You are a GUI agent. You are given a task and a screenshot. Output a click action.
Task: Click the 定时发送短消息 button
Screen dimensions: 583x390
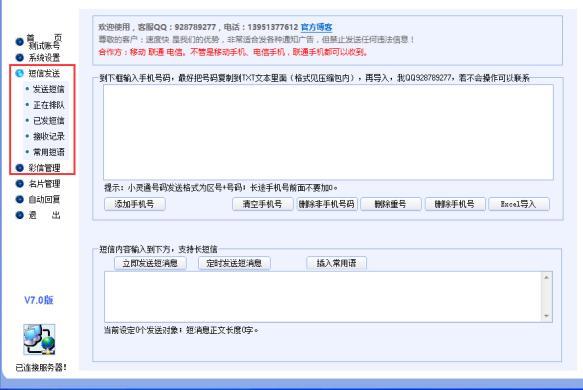point(234,263)
